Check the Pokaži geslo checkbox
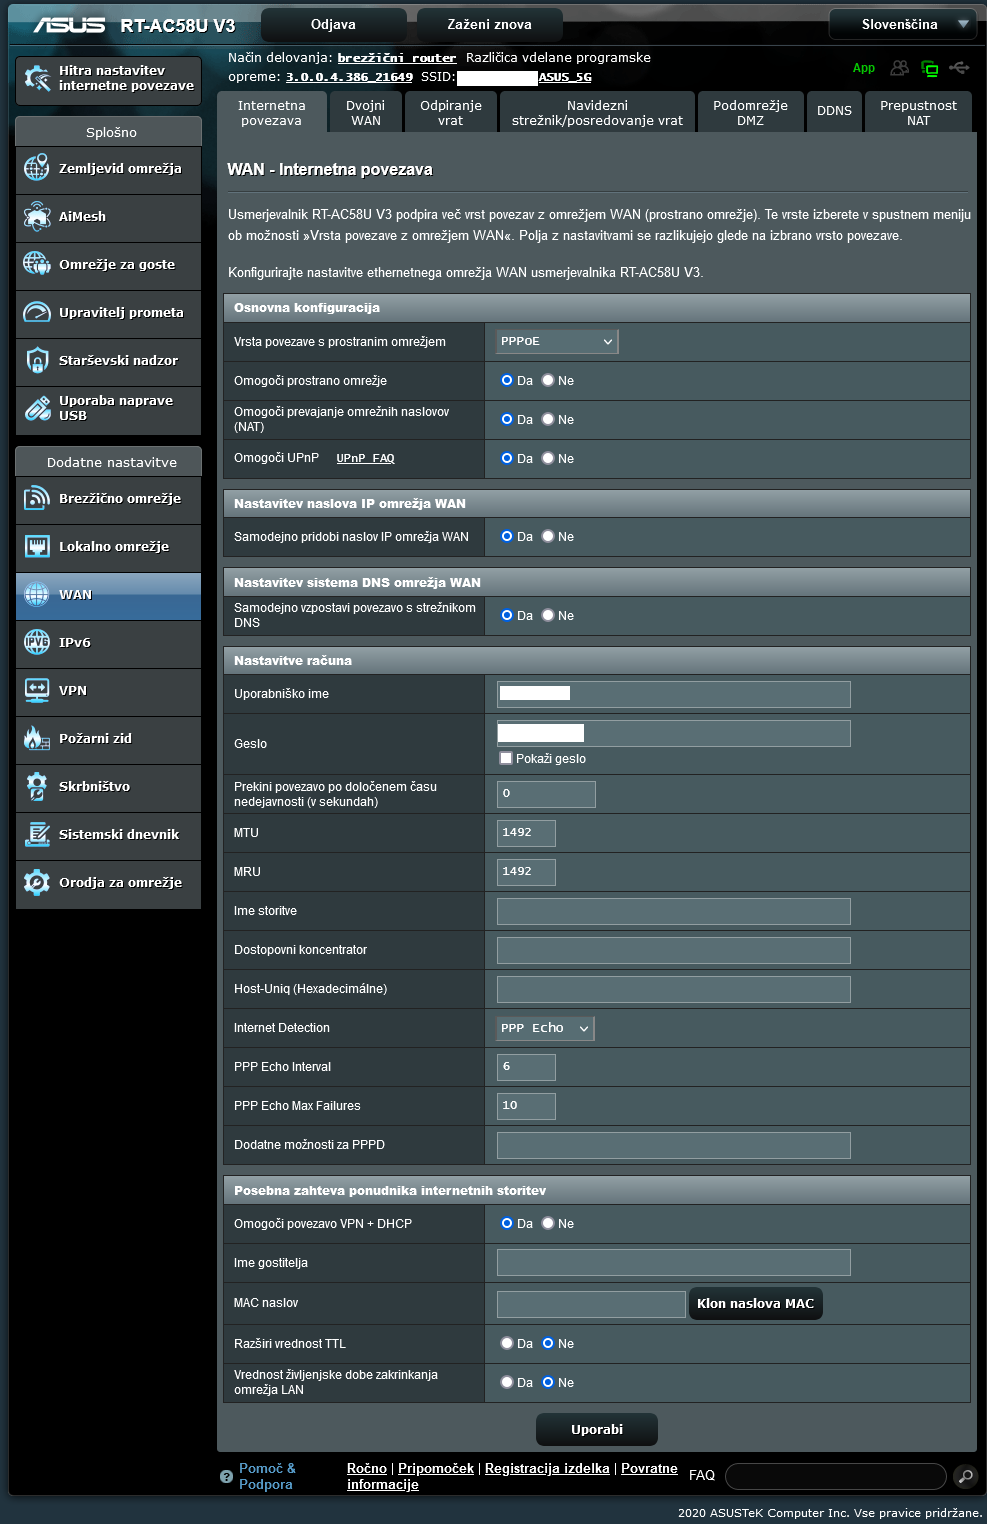The width and height of the screenshot is (987, 1524). 506,759
